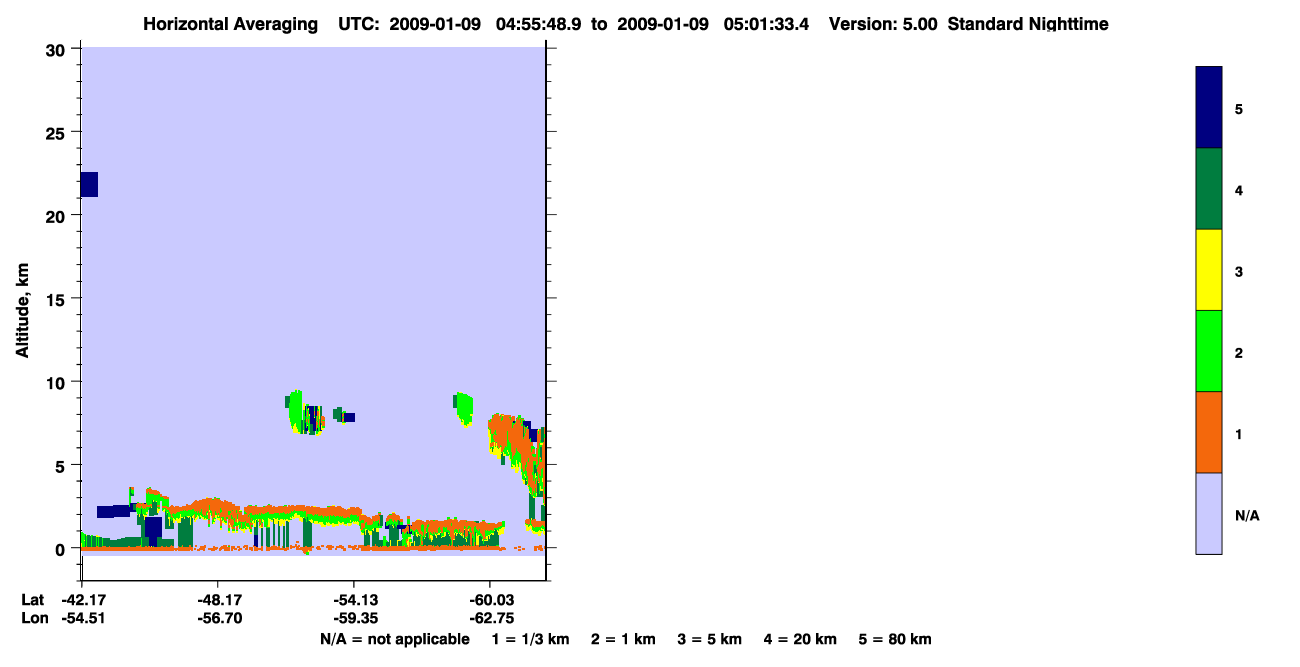Viewport: 1300px width, 667px height.
Task: Click the orange level 1 color swatch
Action: [1209, 432]
